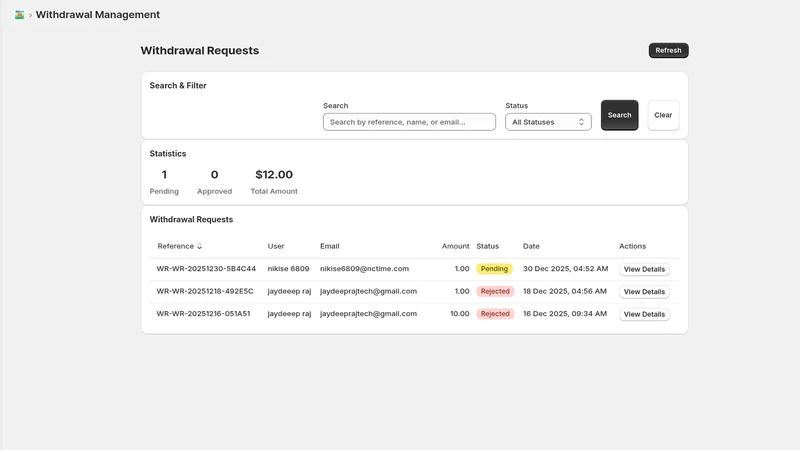Click the 10.00 amount cell
The width and height of the screenshot is (800, 450).
point(460,314)
